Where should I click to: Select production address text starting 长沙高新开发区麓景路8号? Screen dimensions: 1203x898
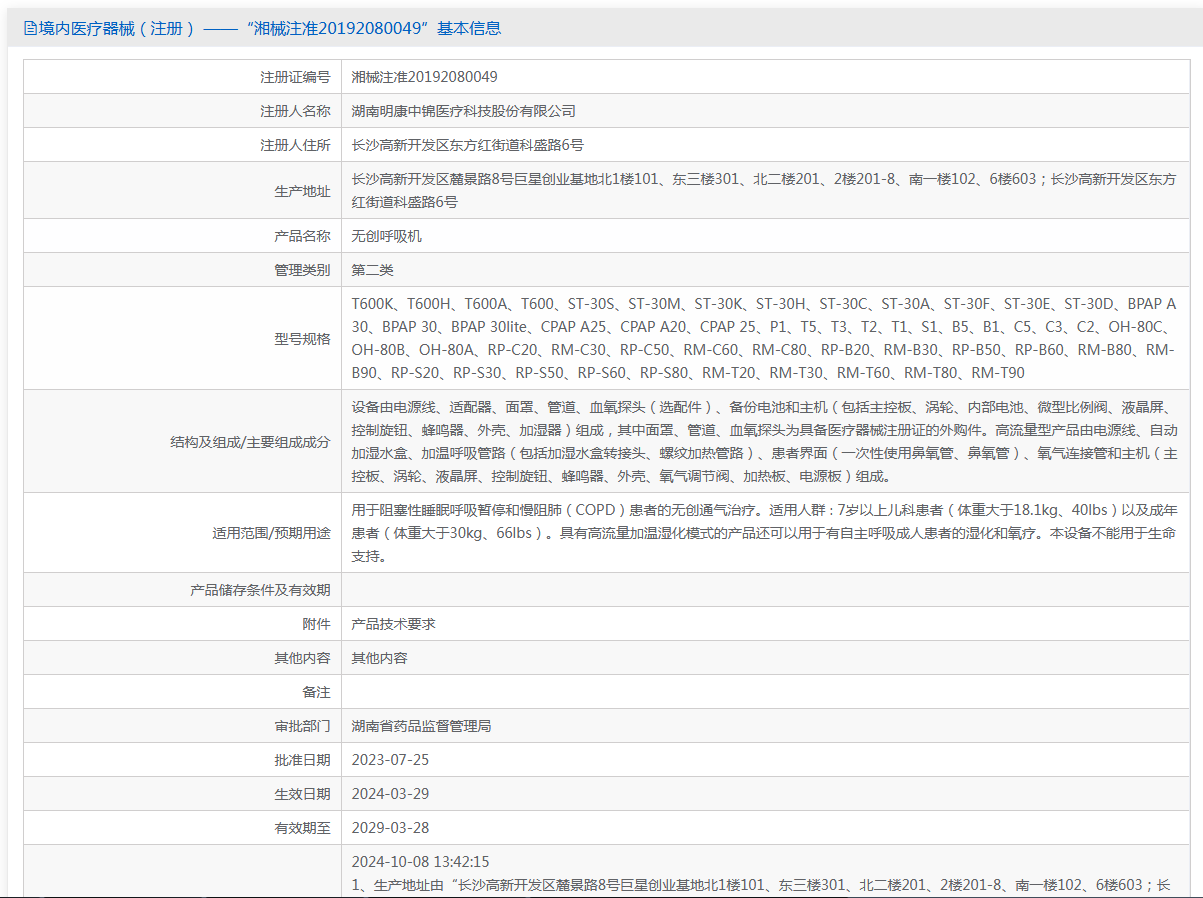[x=764, y=190]
